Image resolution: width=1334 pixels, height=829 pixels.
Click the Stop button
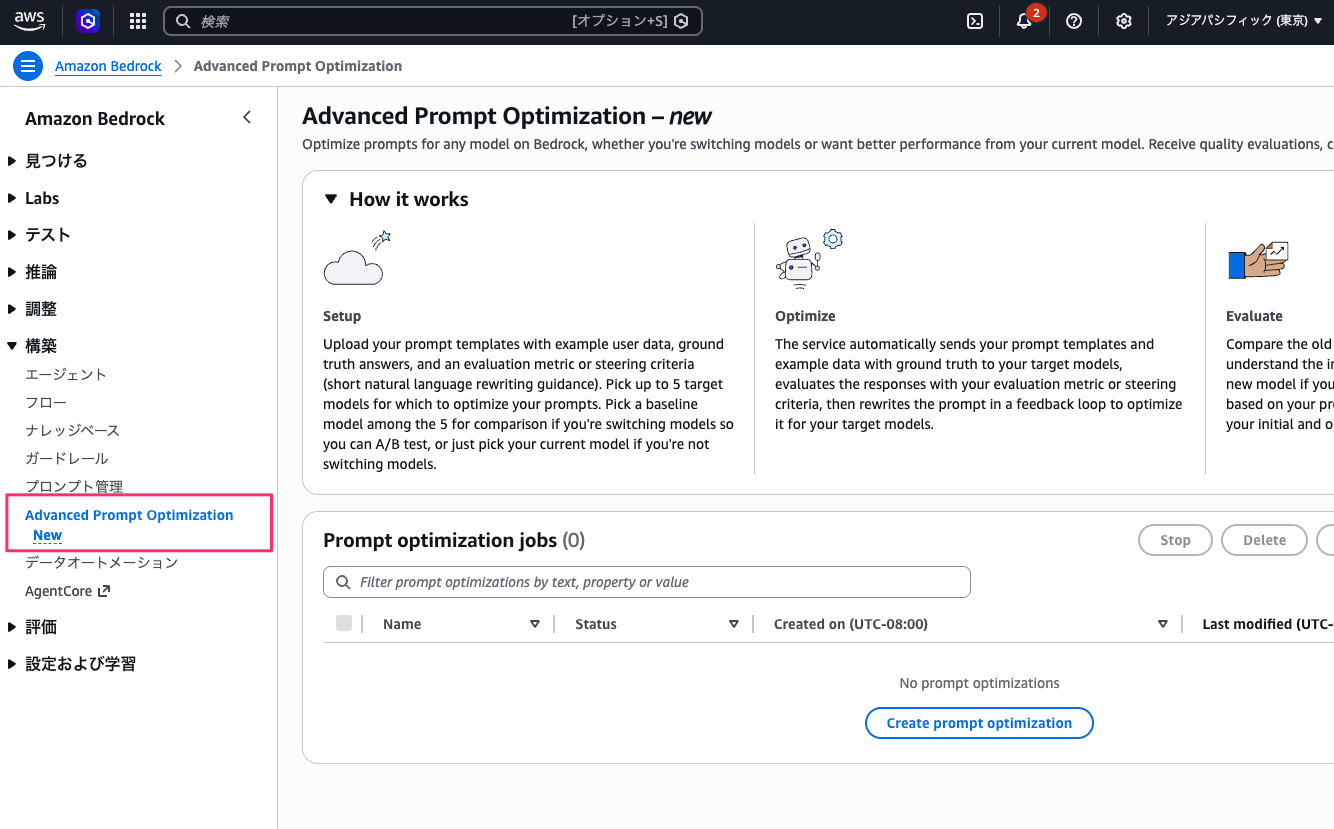1175,540
